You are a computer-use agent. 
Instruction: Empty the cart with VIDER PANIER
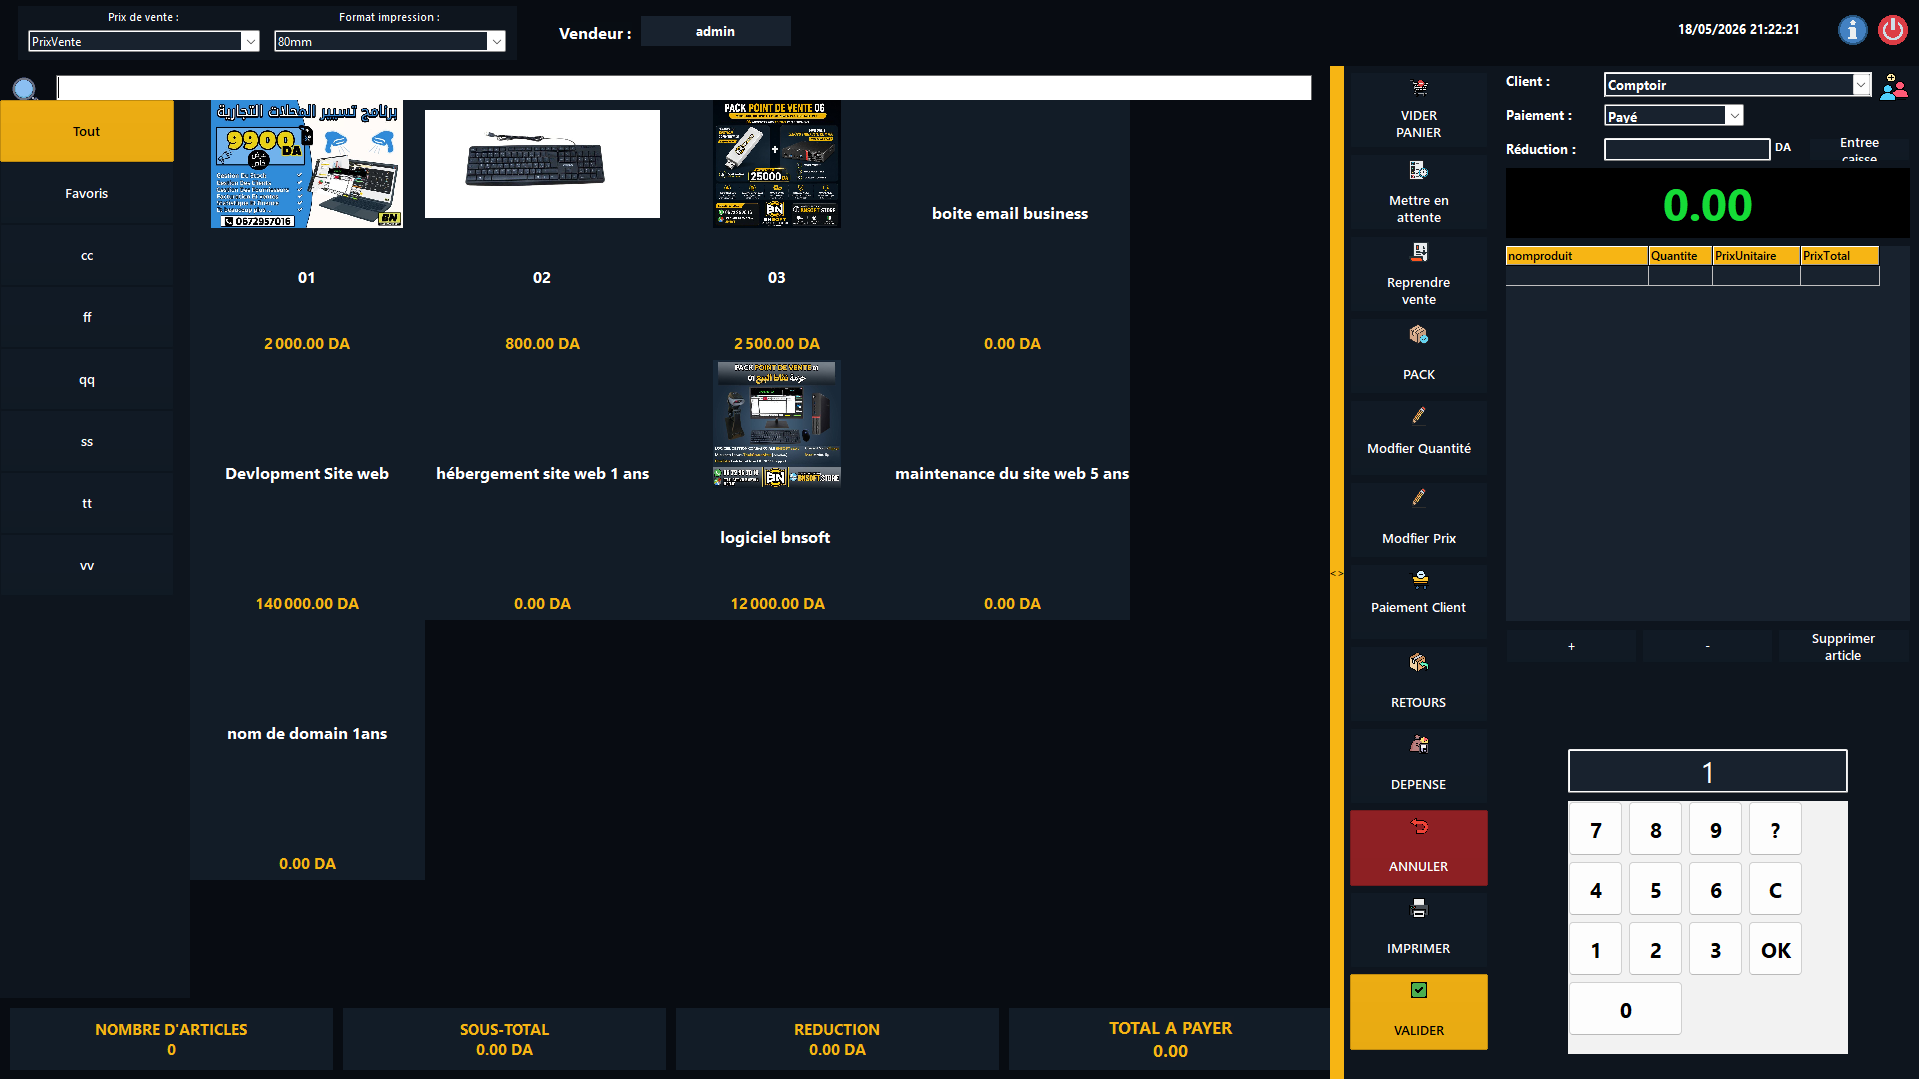tap(1418, 110)
